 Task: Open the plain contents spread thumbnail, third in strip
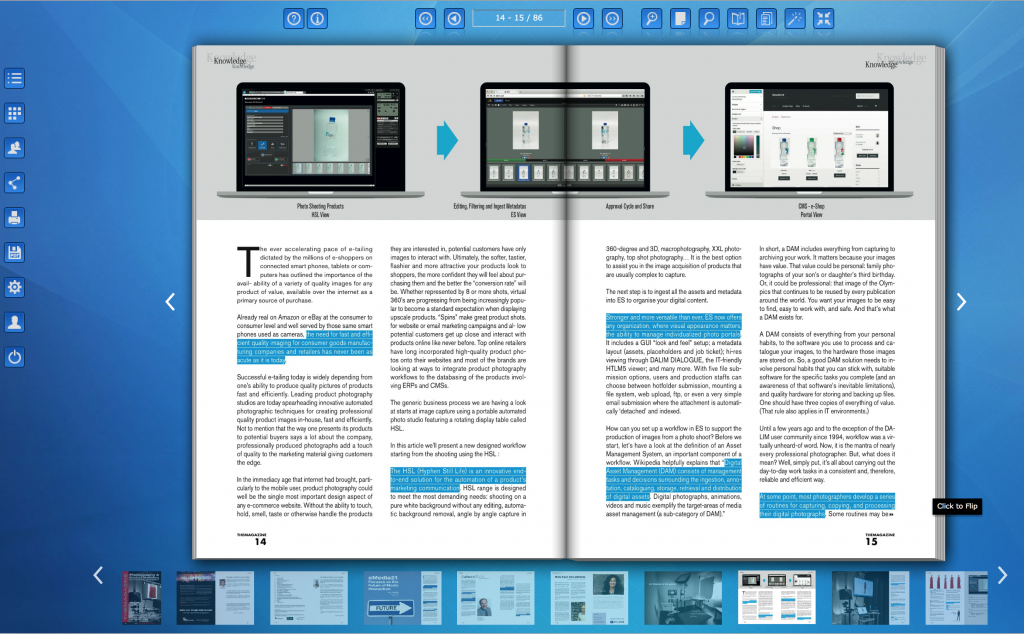[309, 597]
